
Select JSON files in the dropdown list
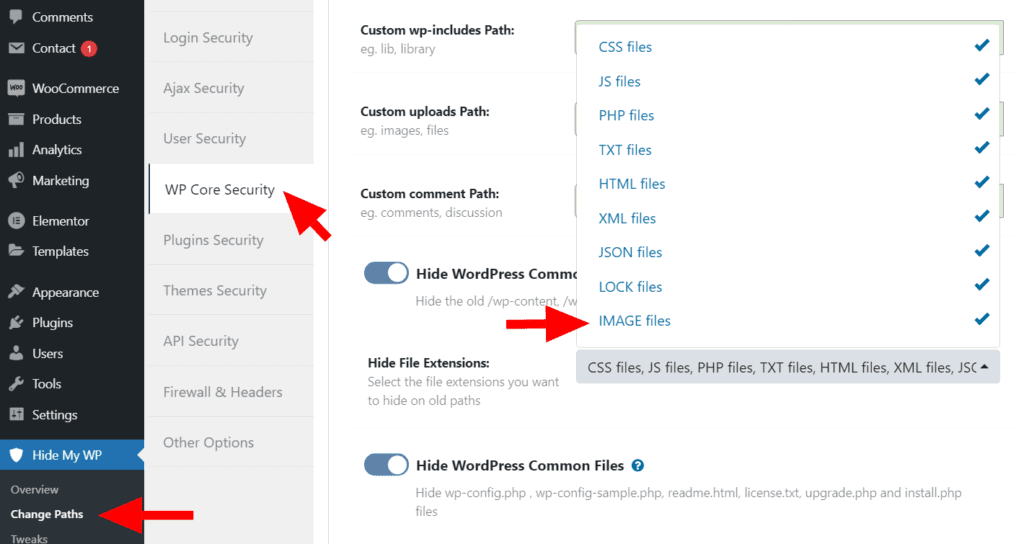[x=630, y=253]
